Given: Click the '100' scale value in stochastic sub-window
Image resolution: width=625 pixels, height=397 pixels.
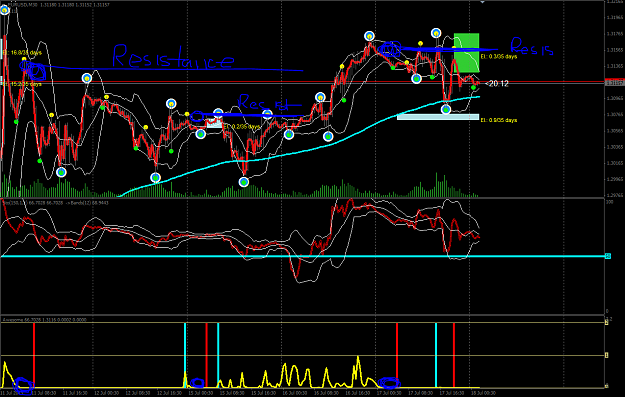Looking at the screenshot, I should coord(609,203).
